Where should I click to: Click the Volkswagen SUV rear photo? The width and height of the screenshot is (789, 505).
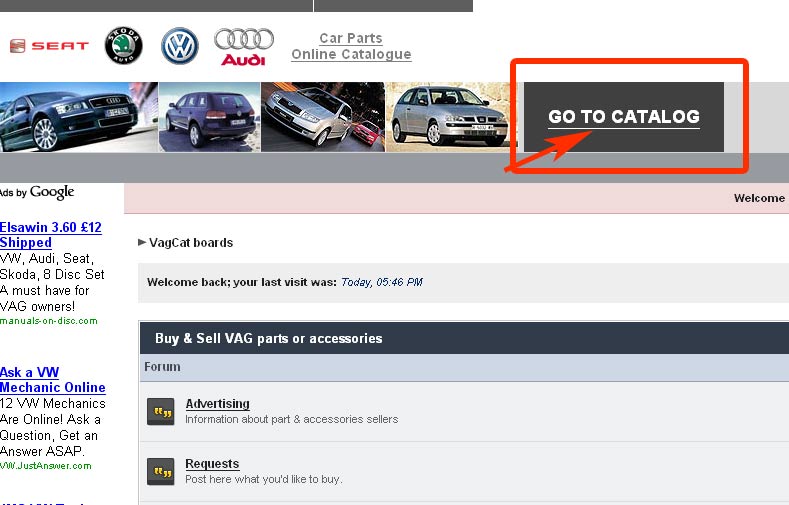coord(209,117)
